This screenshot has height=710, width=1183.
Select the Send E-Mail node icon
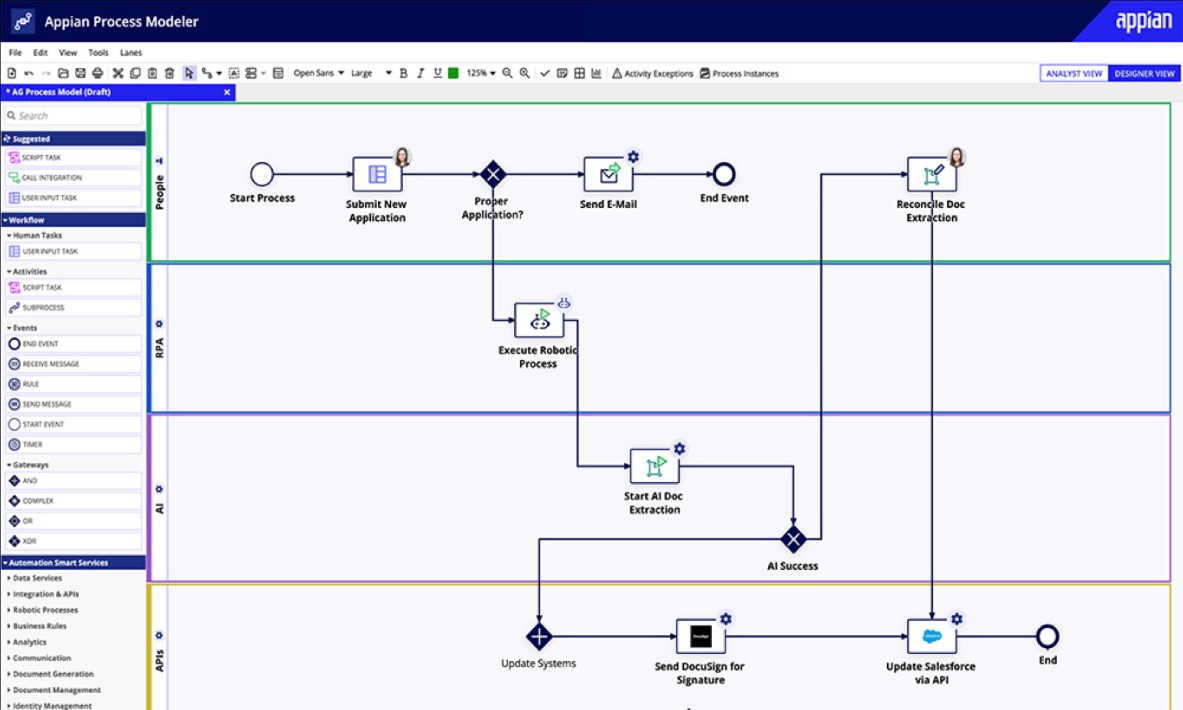[x=608, y=174]
